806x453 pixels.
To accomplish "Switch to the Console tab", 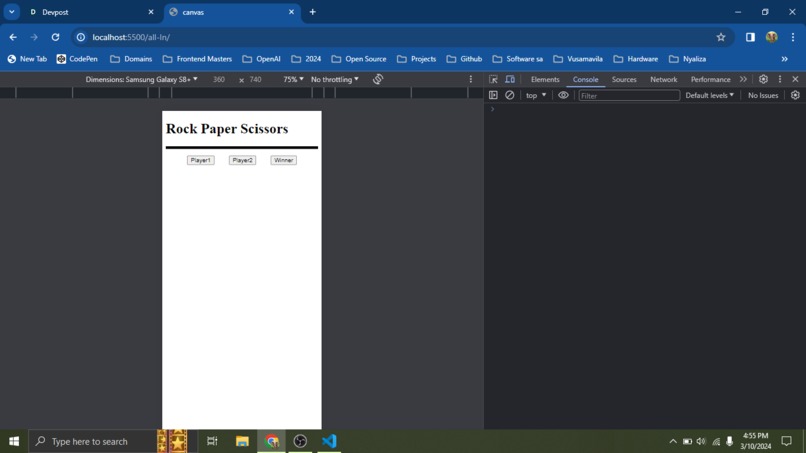I will (585, 79).
